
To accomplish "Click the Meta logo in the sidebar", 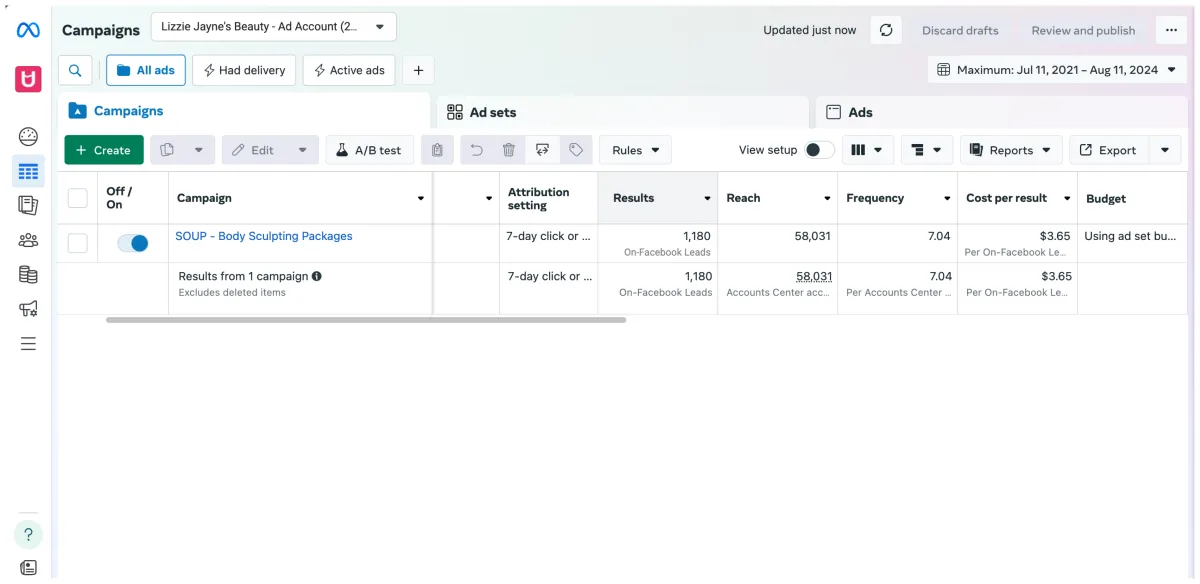I will (28, 30).
